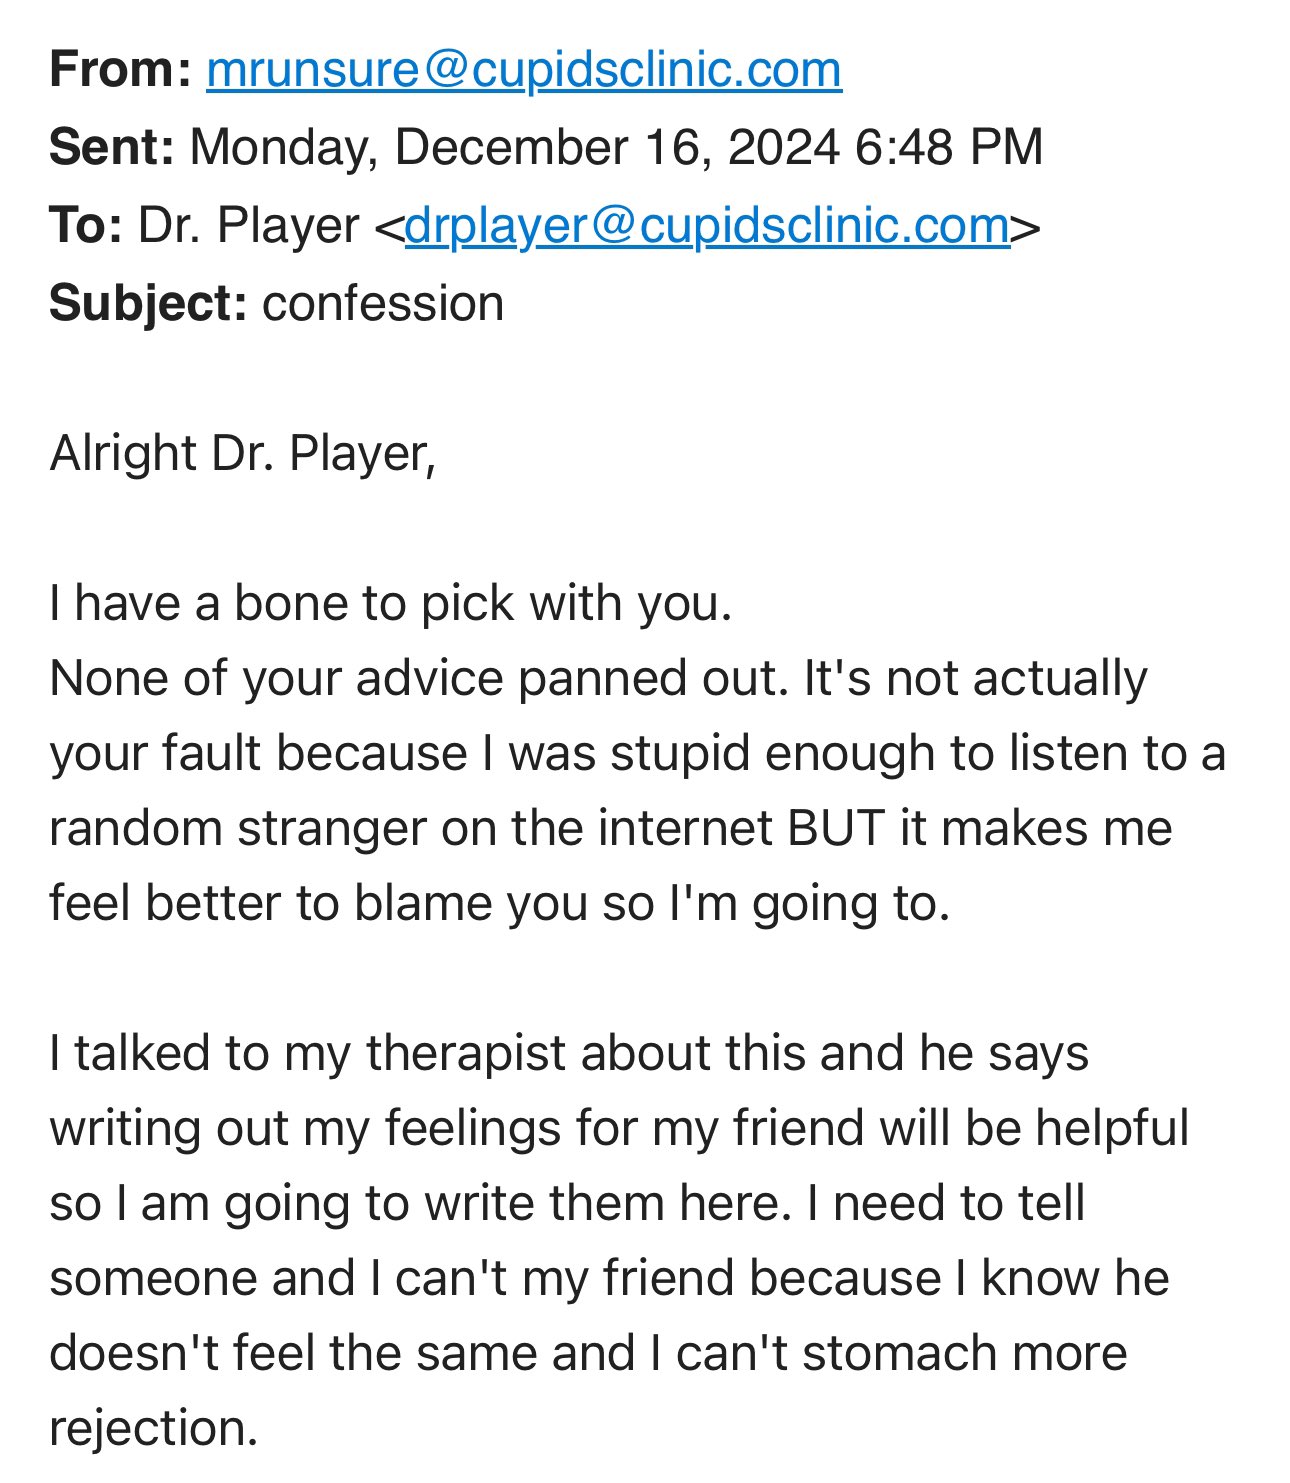Select the sent date December 16, 2024
The image size is (1290, 1483).
[x=617, y=147]
